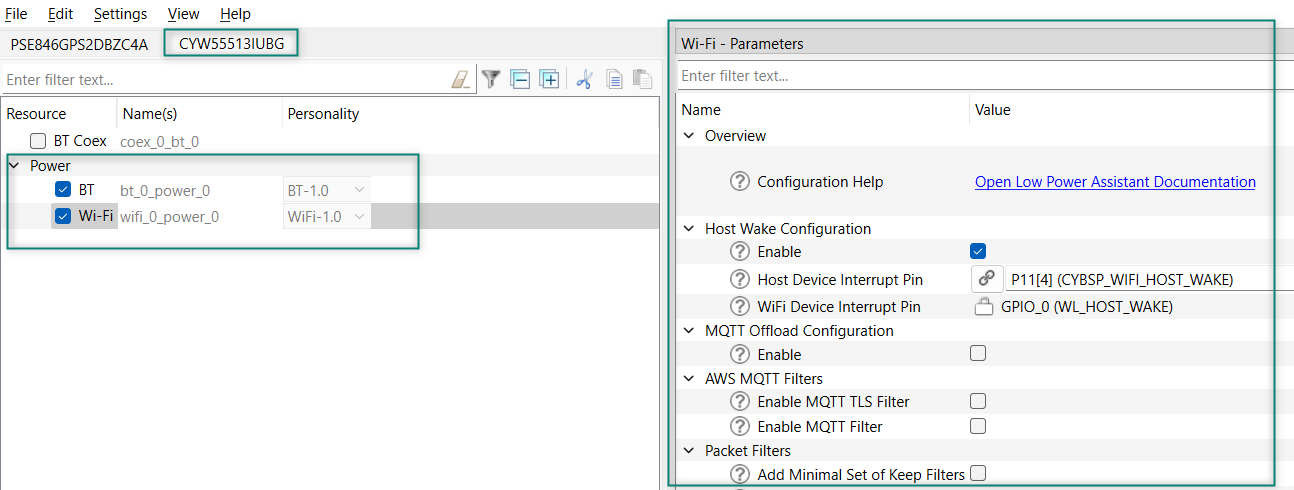Uncheck the Wi-Fi power resource
The image size is (1294, 490).
63,216
